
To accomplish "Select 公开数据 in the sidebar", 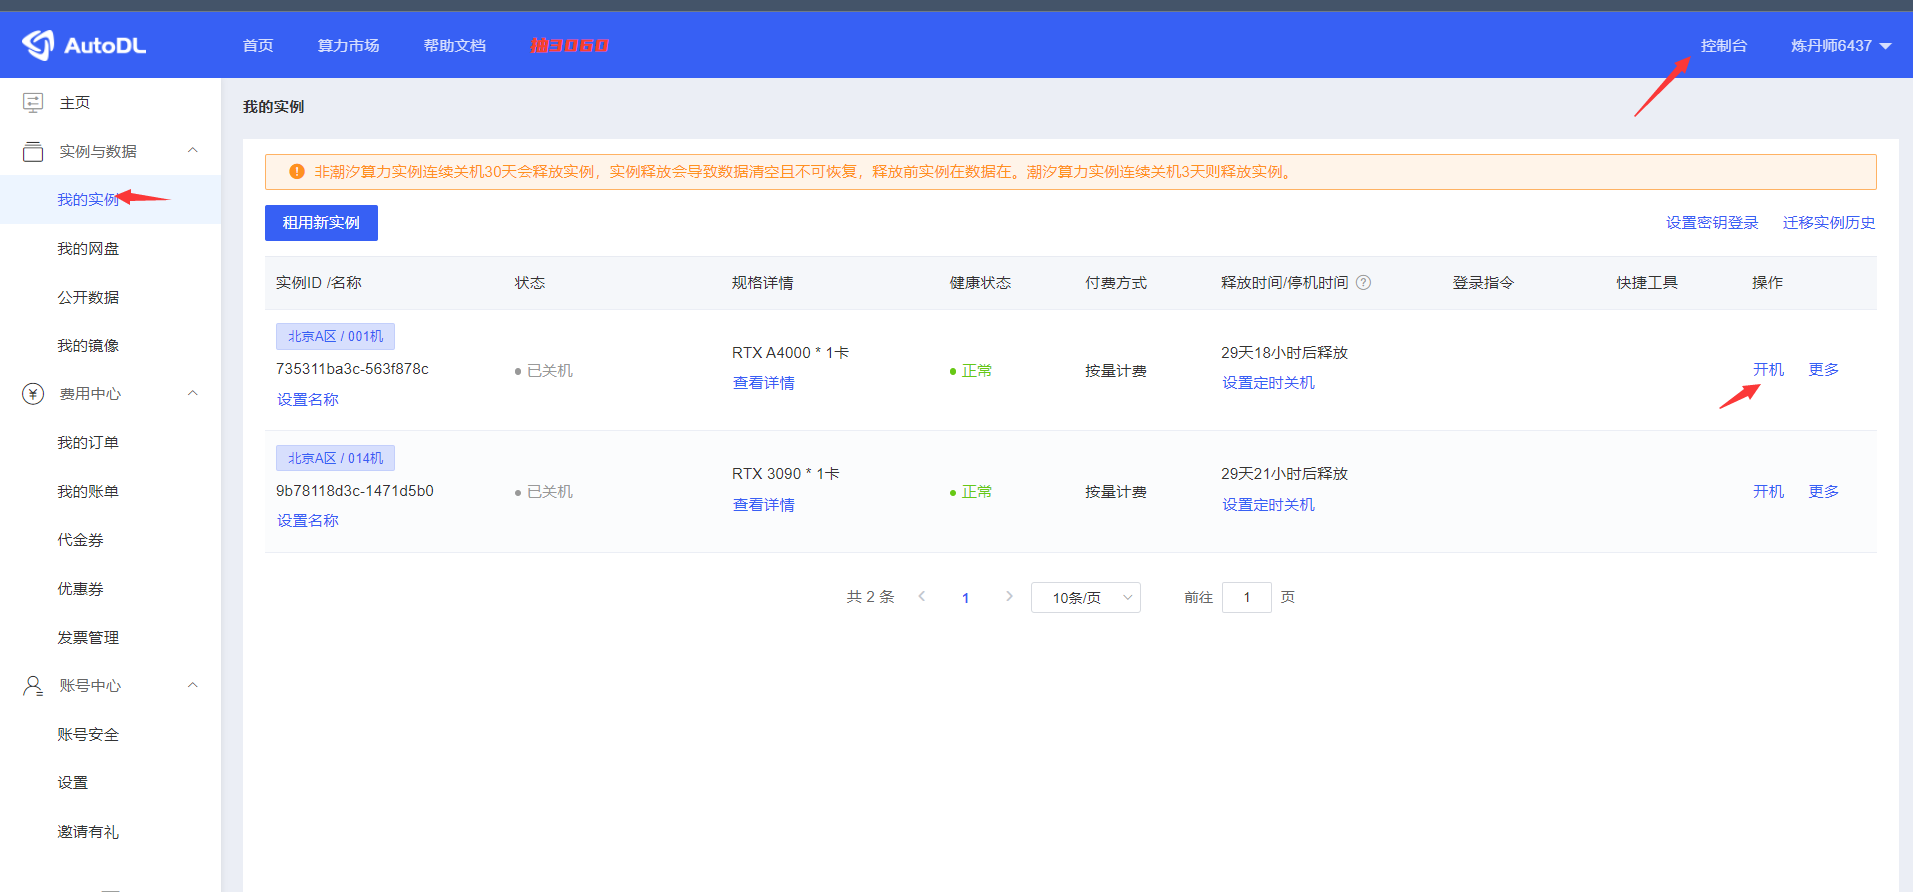I will tap(88, 297).
